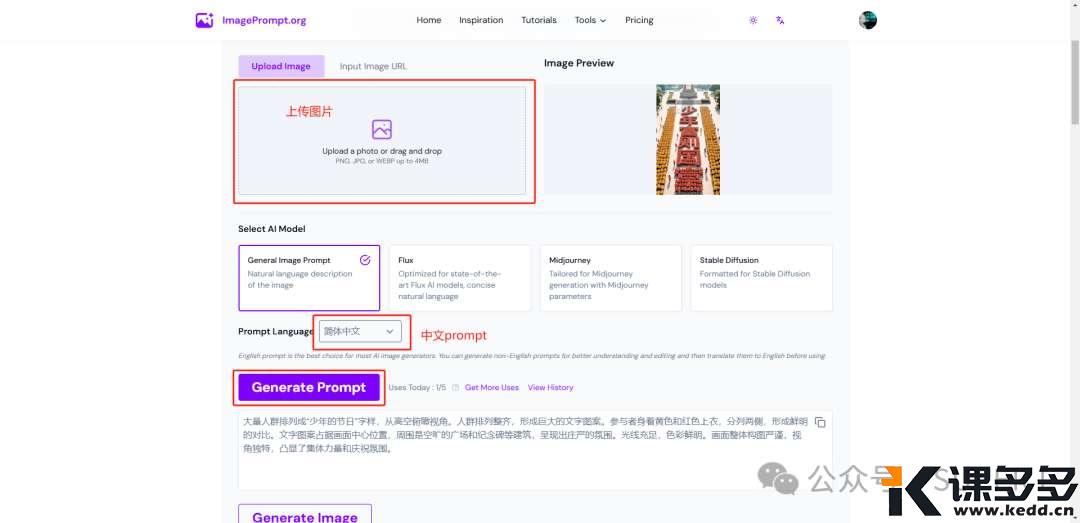The height and width of the screenshot is (523, 1080).
Task: Open the user avatar profile menu
Action: (x=867, y=20)
